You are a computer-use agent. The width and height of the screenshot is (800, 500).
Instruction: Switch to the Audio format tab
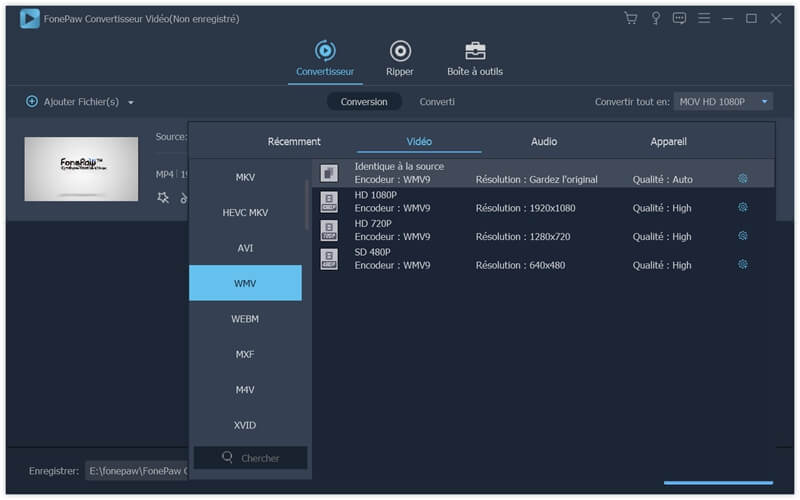[544, 141]
